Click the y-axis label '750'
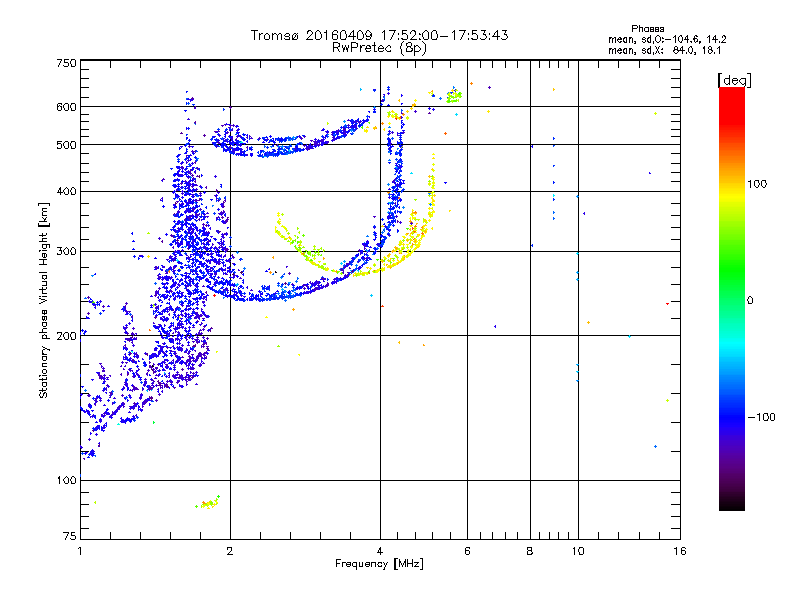 66,63
